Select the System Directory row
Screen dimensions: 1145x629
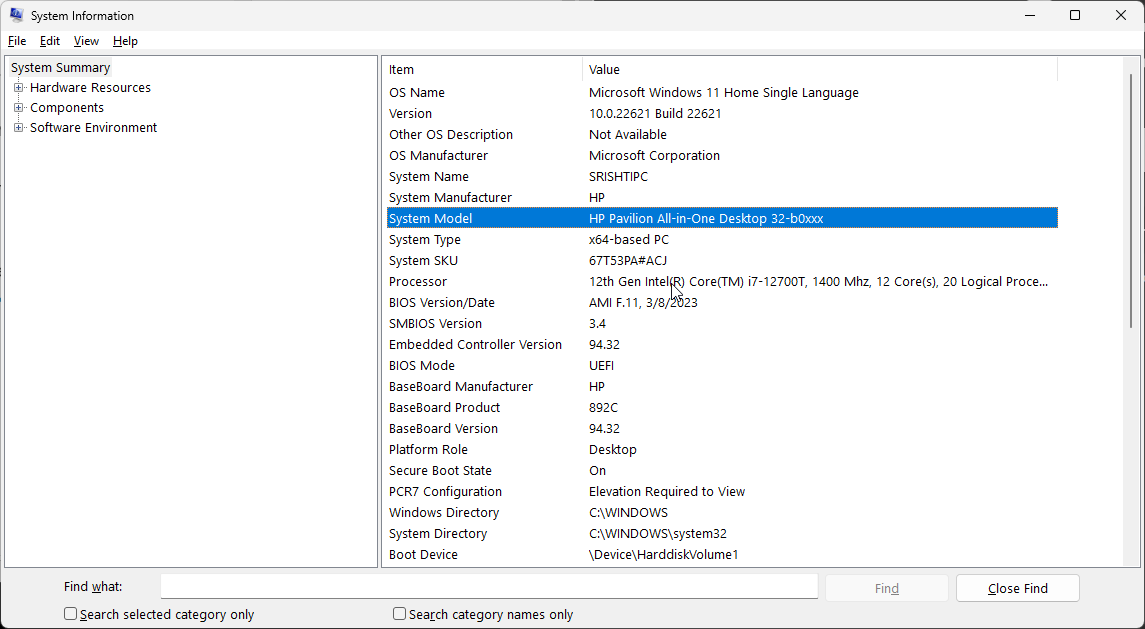tap(722, 534)
